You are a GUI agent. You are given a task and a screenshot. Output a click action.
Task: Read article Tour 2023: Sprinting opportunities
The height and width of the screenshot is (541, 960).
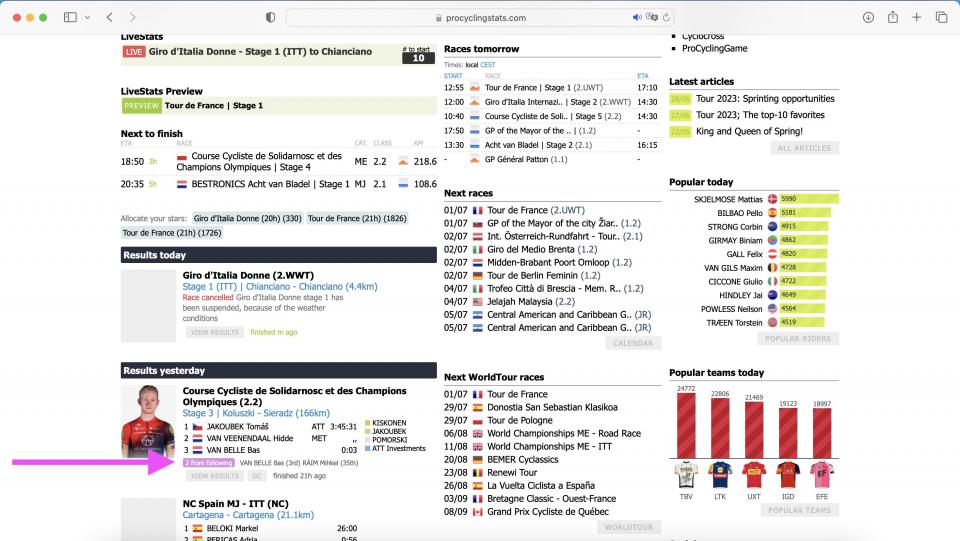765,99
